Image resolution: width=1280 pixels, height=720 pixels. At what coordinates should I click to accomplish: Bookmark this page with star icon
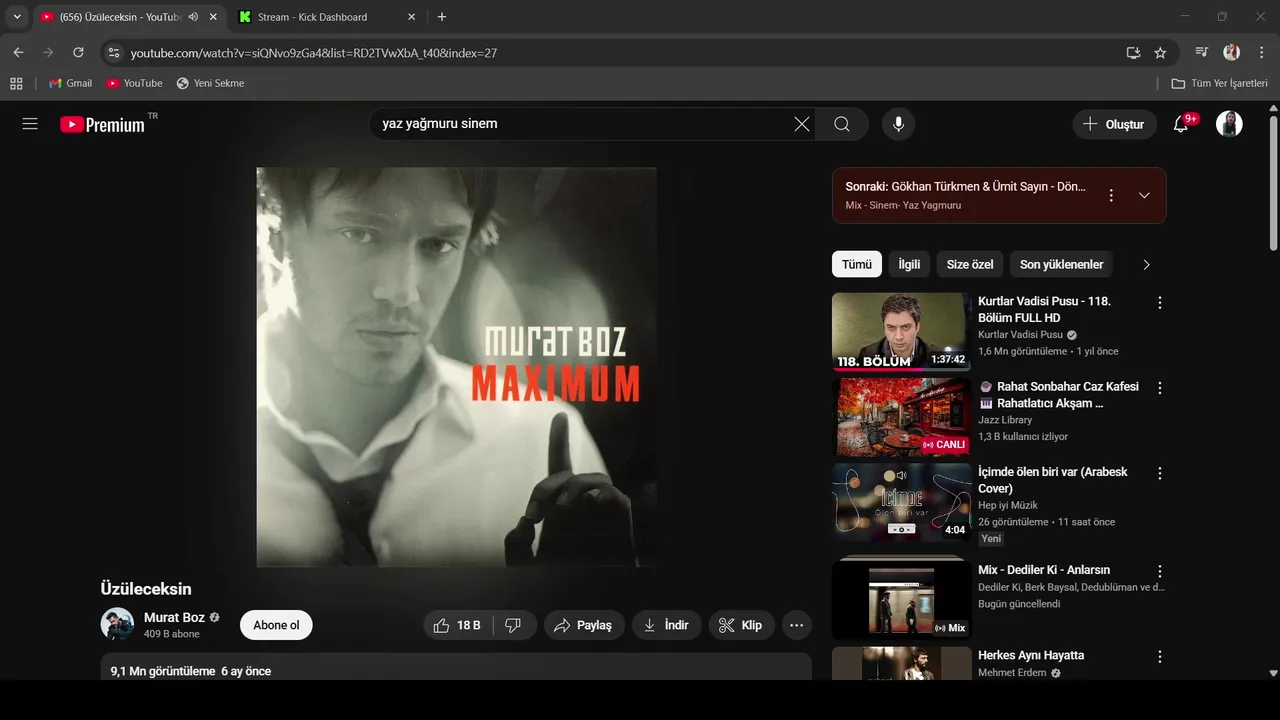tap(1160, 53)
